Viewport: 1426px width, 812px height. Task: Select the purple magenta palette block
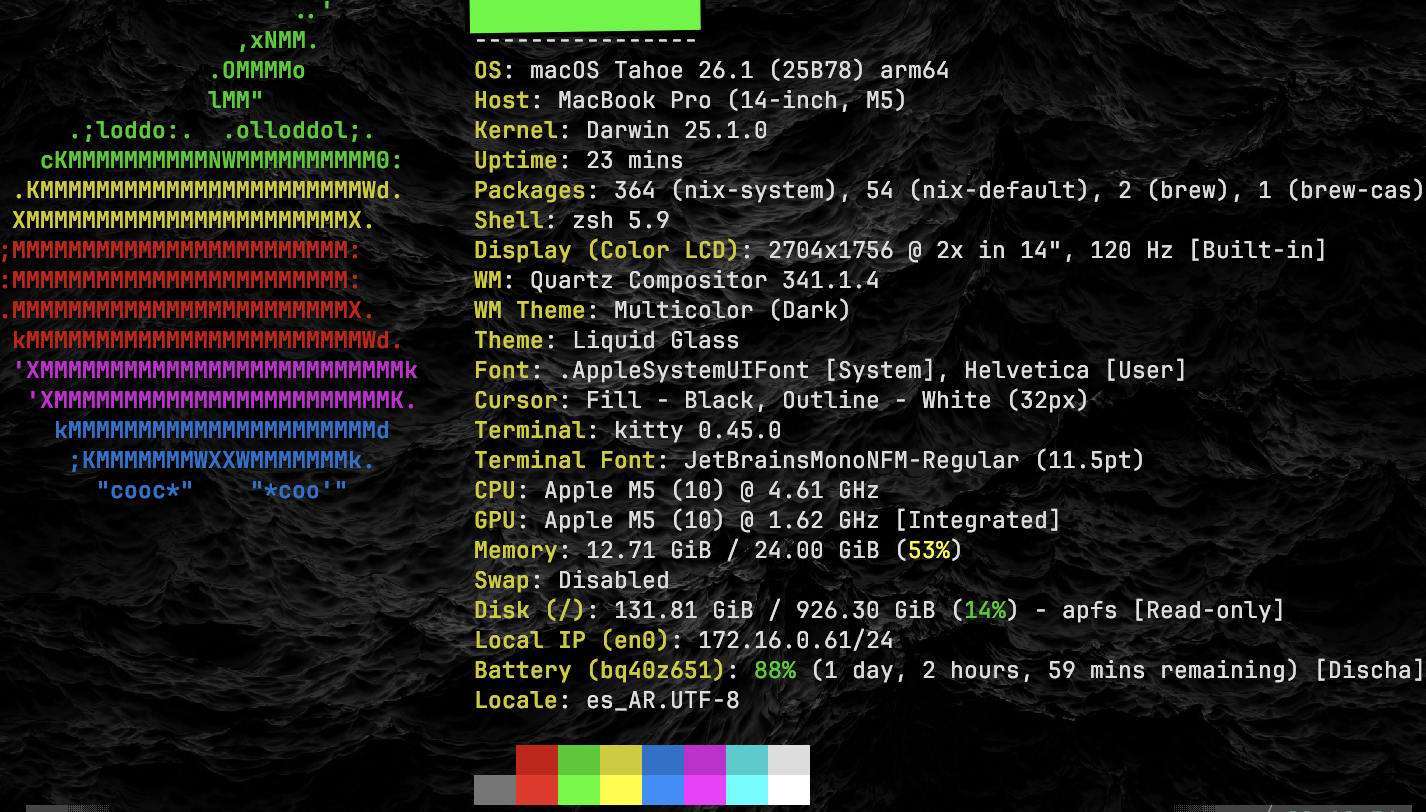(705, 760)
